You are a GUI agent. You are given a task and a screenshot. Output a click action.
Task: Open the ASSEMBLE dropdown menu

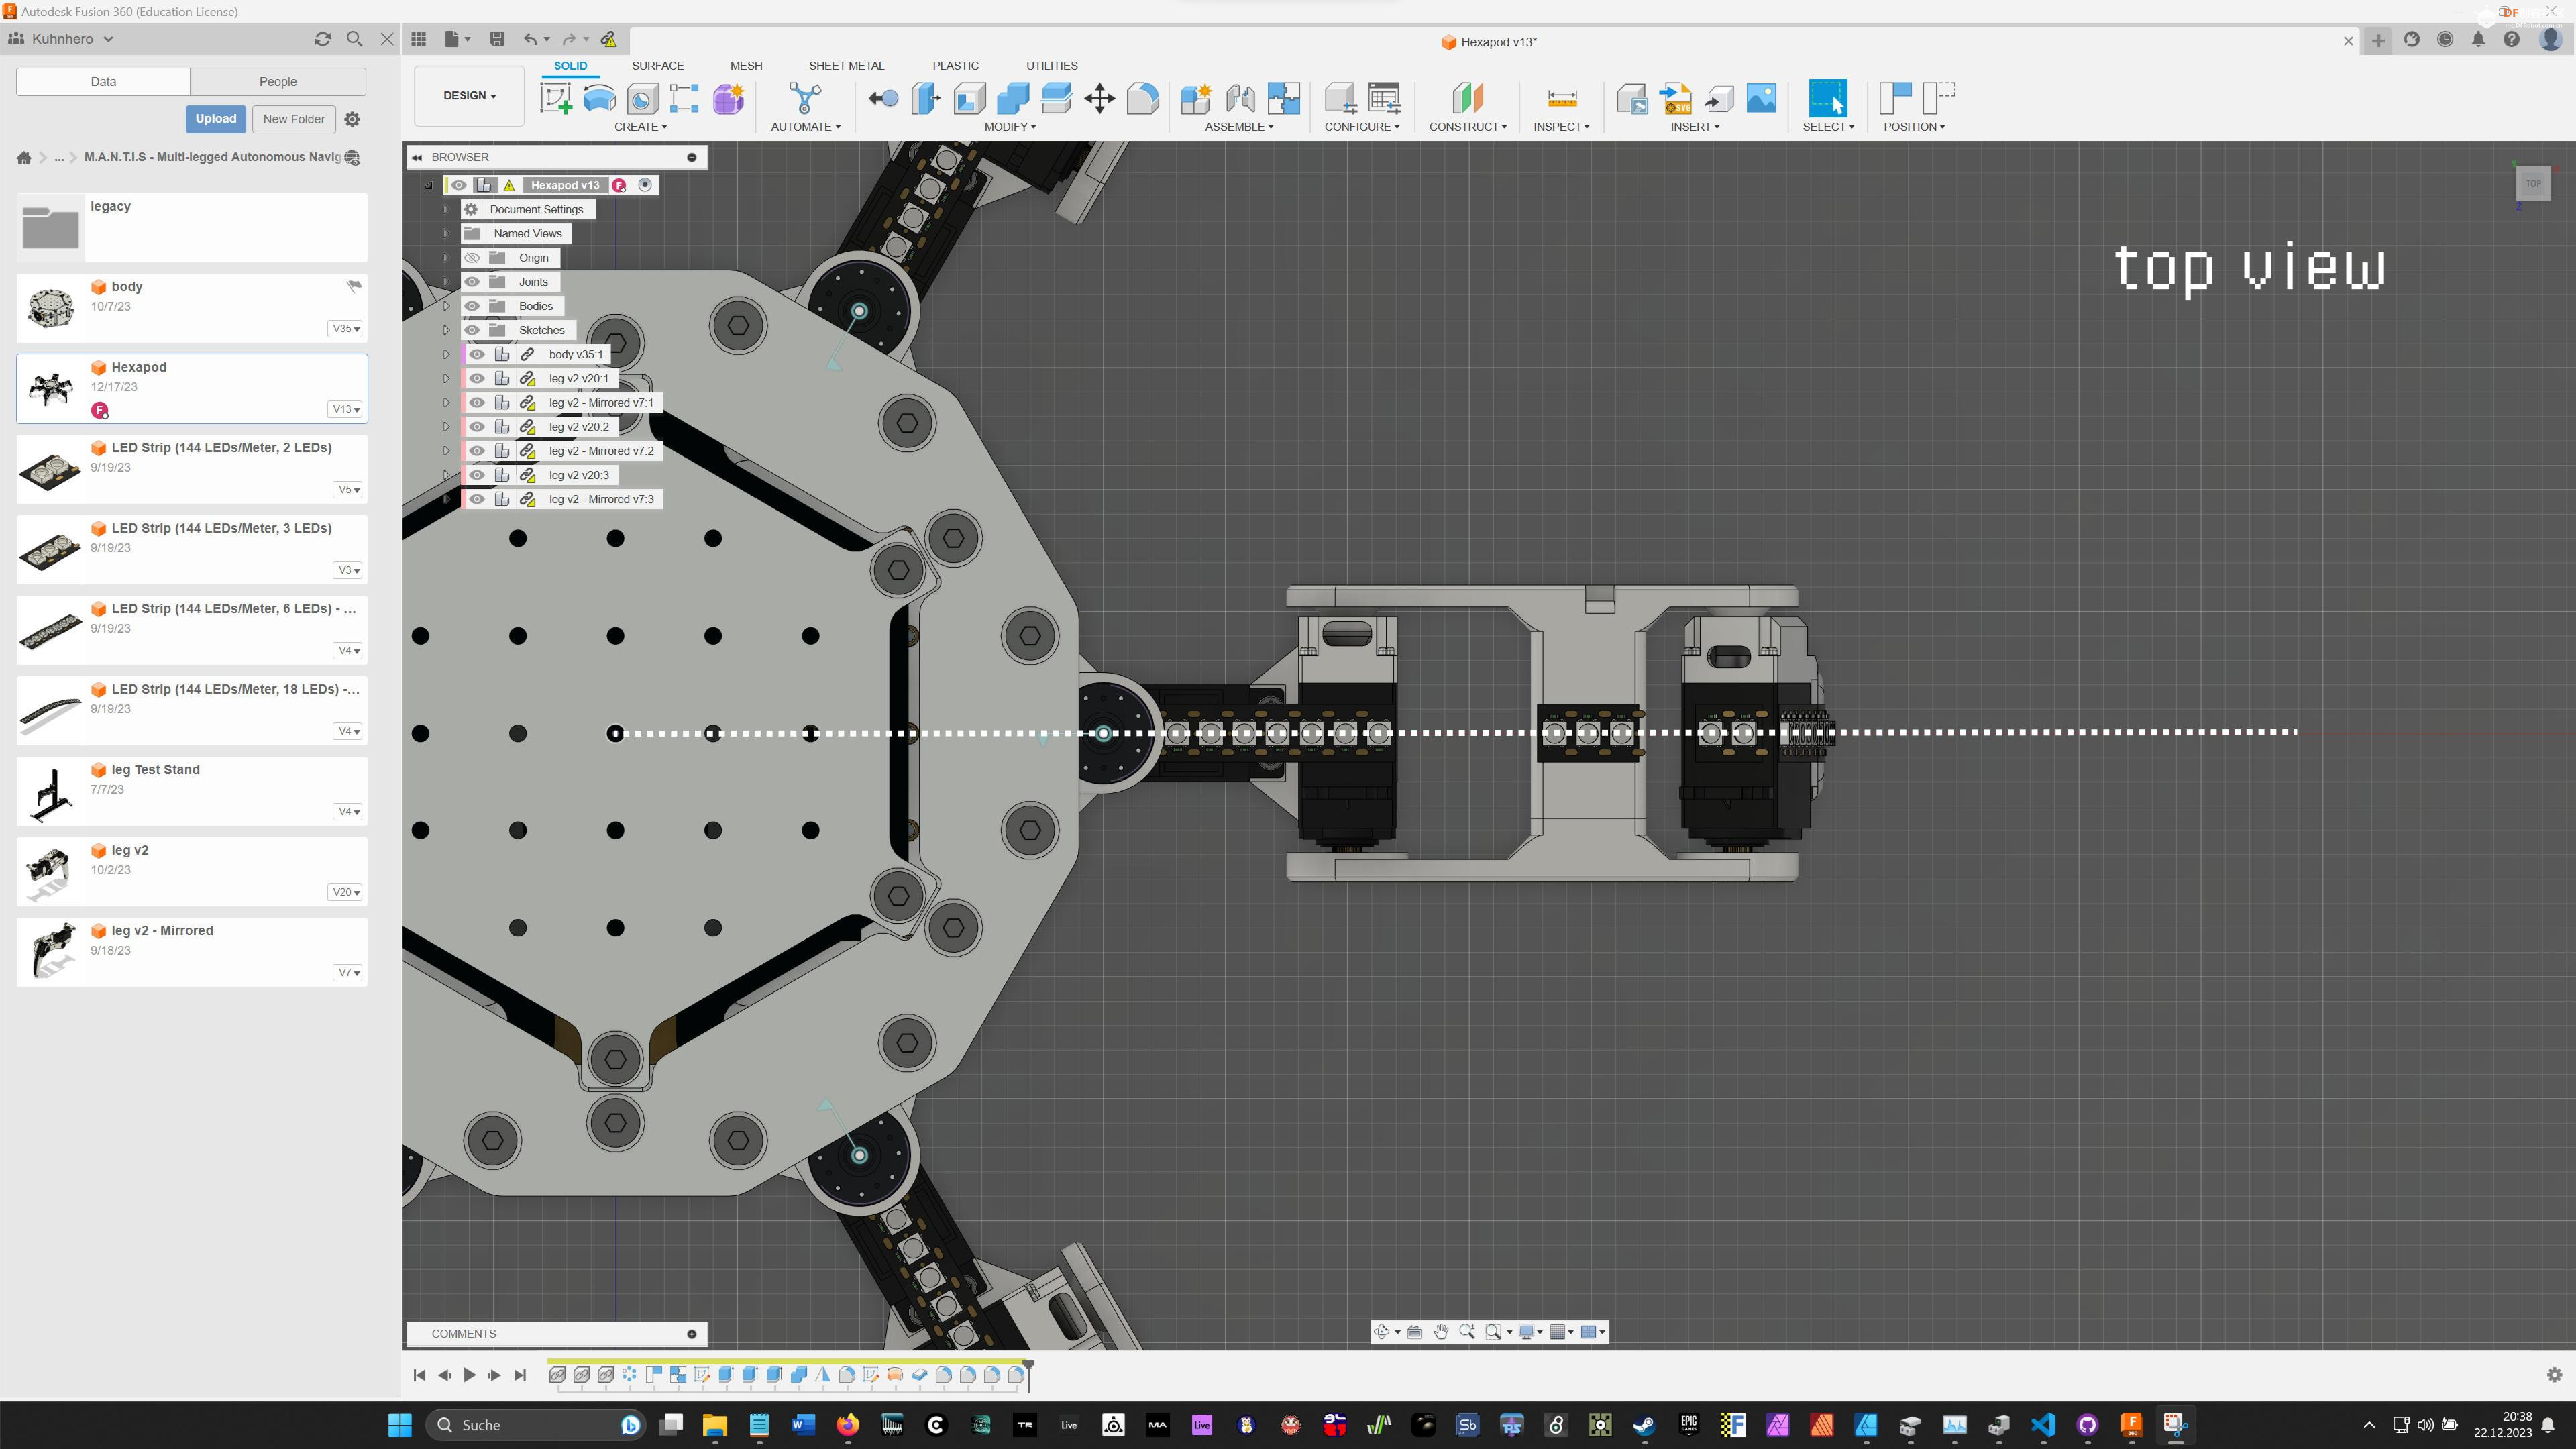tap(1239, 127)
